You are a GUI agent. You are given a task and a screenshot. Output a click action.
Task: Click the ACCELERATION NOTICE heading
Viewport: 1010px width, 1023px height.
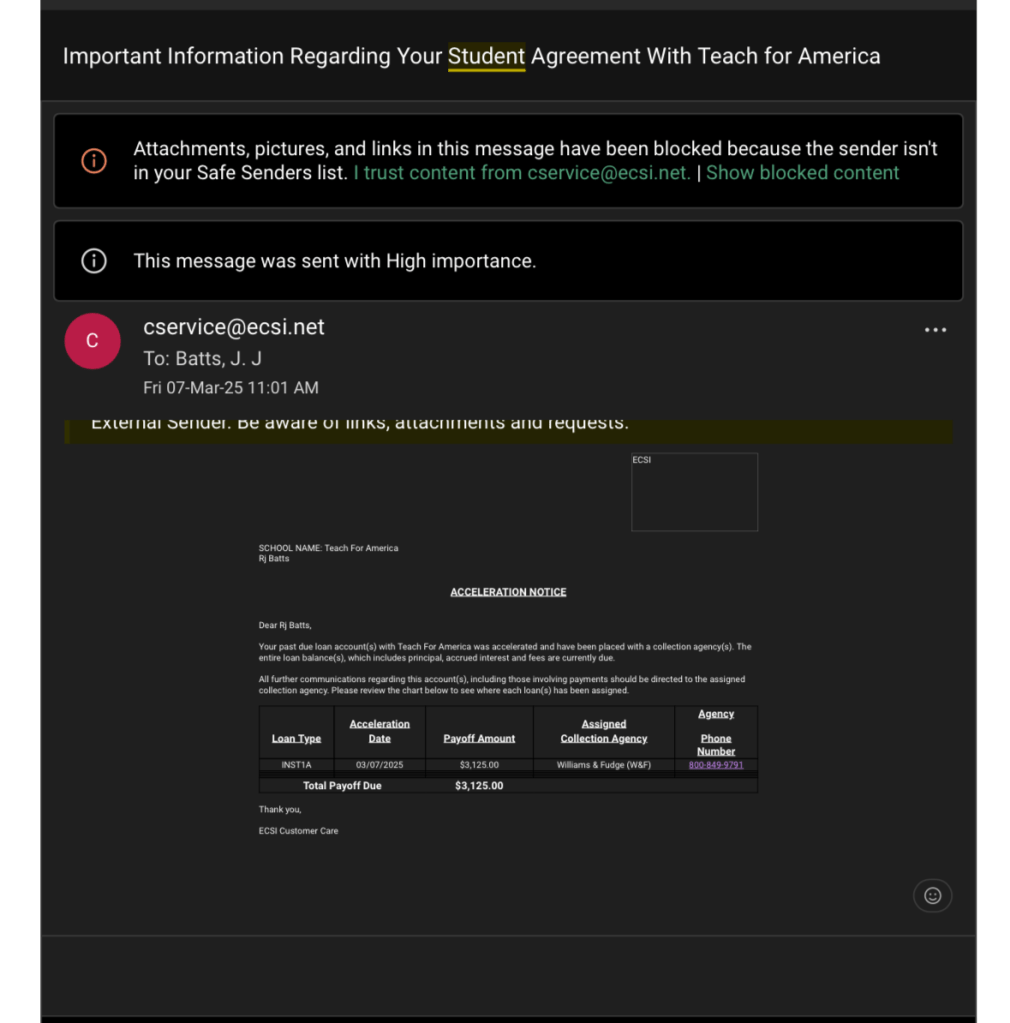pos(508,592)
